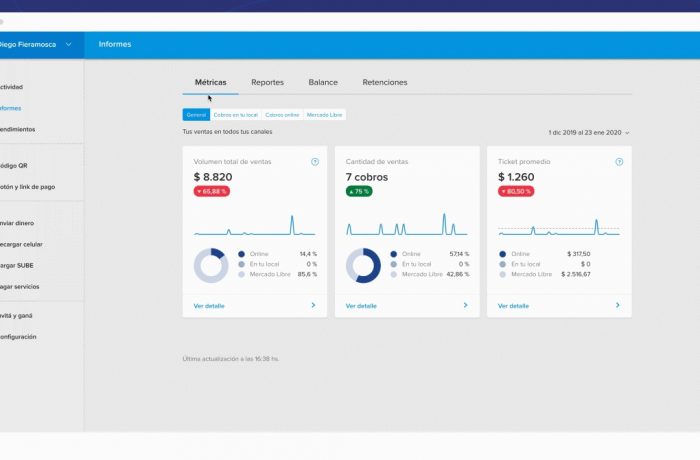Click arrow icon in Cantidad de ventas row
The image size is (700, 460).
click(x=466, y=305)
